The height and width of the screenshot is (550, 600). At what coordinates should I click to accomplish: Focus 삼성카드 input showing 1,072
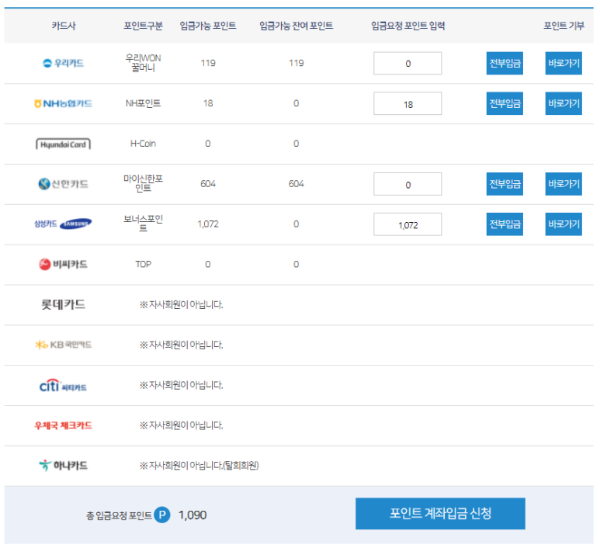pos(408,224)
